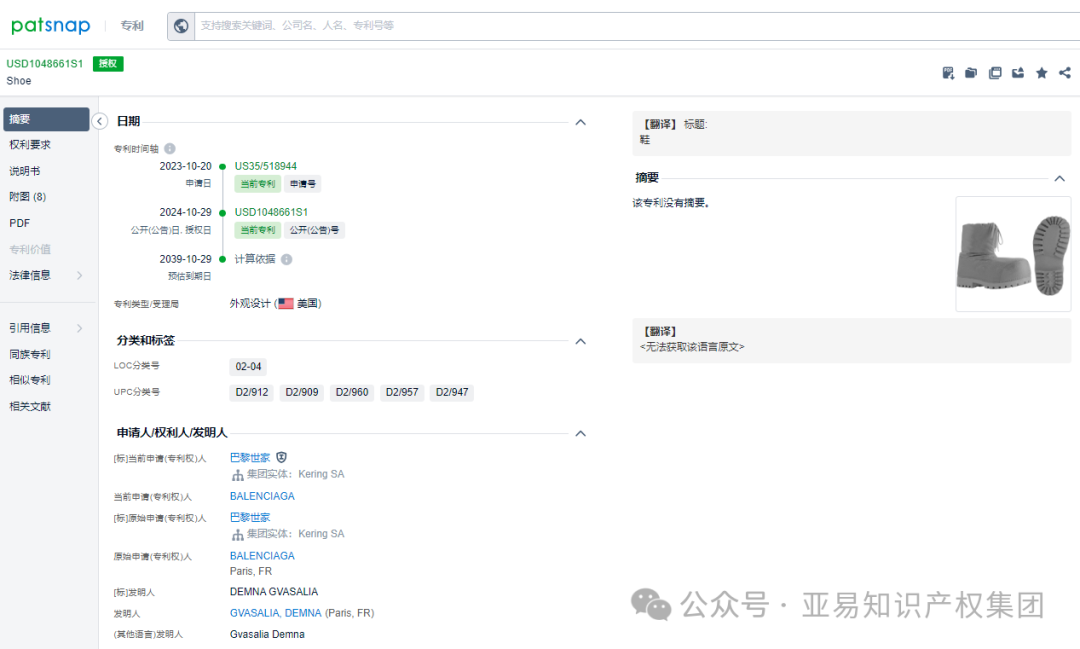Click the copy patent icon
The width and height of the screenshot is (1080, 649).
click(994, 72)
